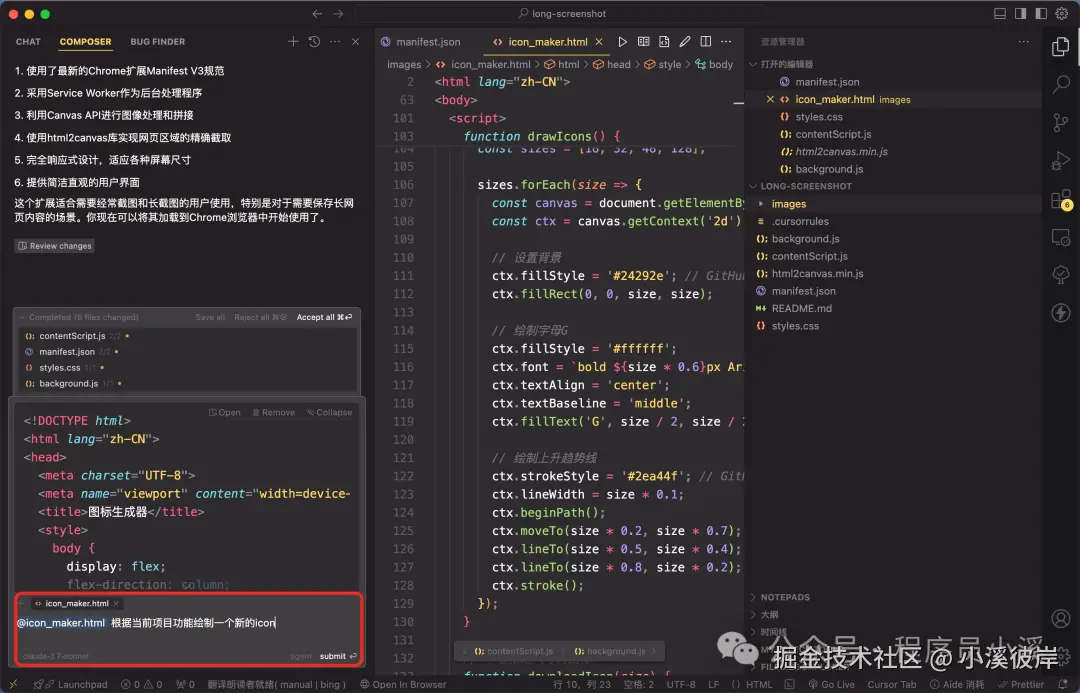Screen dimensions: 1080x693
Task: Start a new composer with plus icon
Action: pos(293,42)
